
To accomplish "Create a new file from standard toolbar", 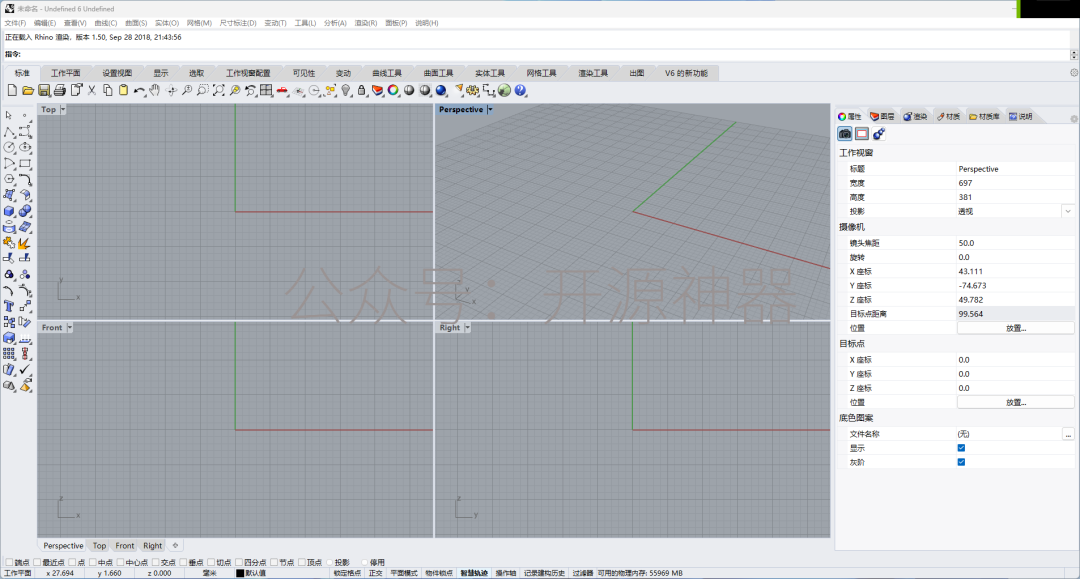I will (x=12, y=90).
